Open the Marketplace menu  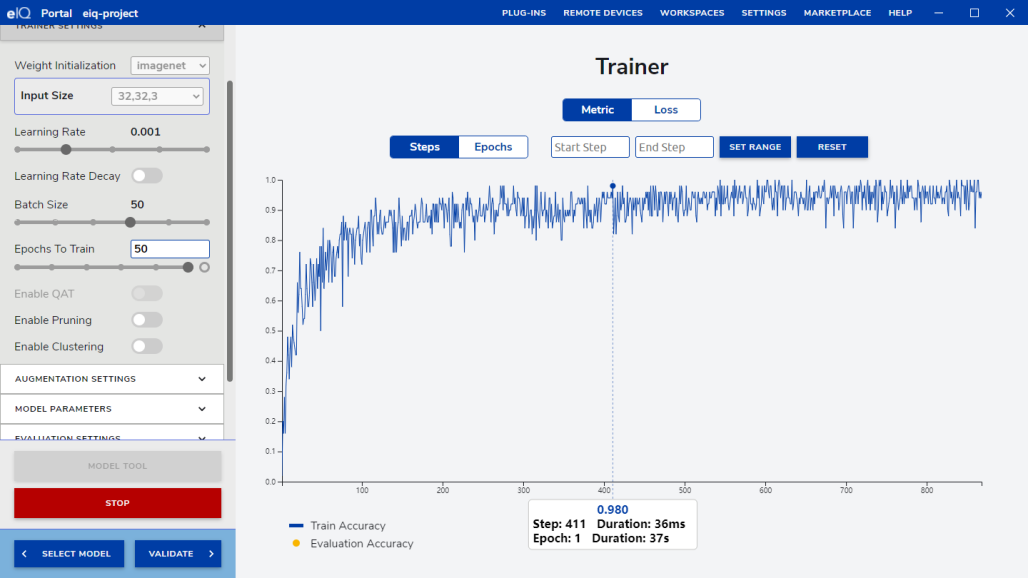[837, 13]
